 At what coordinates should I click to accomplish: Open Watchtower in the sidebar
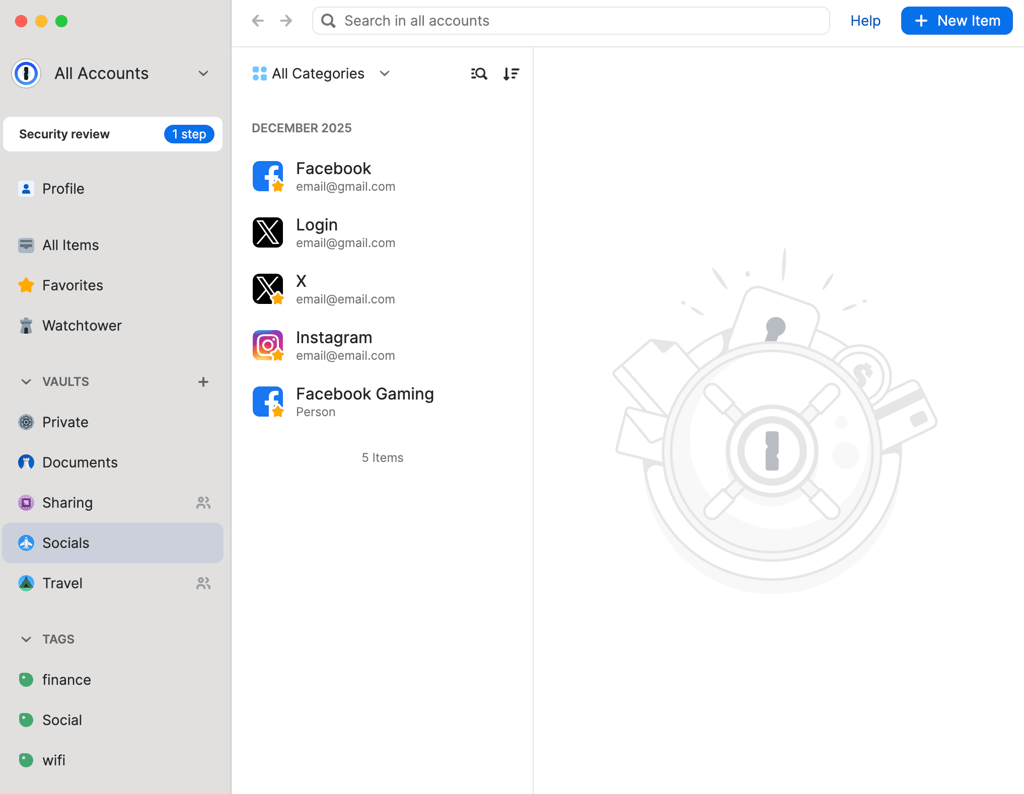tap(112, 326)
